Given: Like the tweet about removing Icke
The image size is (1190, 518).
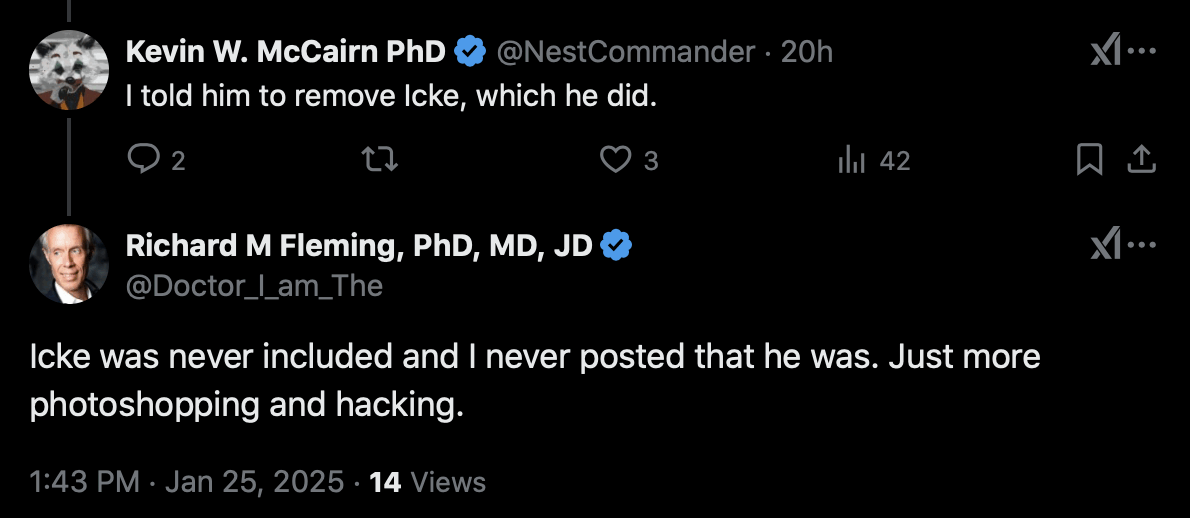Looking at the screenshot, I should tap(616, 160).
